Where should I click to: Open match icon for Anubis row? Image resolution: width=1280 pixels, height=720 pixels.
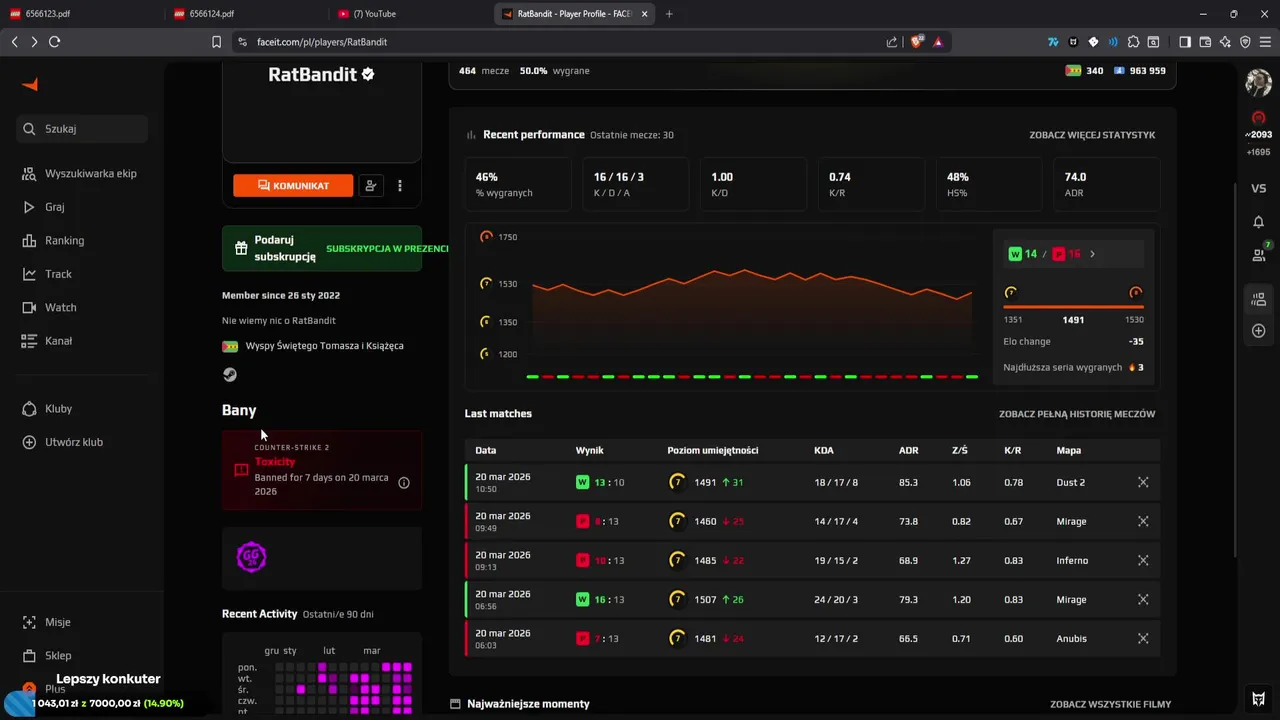(x=1143, y=638)
